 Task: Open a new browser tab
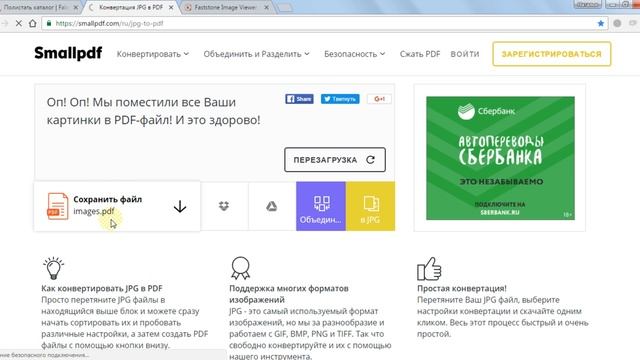(x=285, y=8)
